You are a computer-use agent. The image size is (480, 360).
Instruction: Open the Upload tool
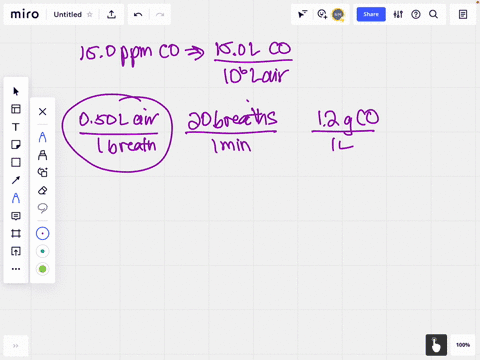pyautogui.click(x=16, y=251)
